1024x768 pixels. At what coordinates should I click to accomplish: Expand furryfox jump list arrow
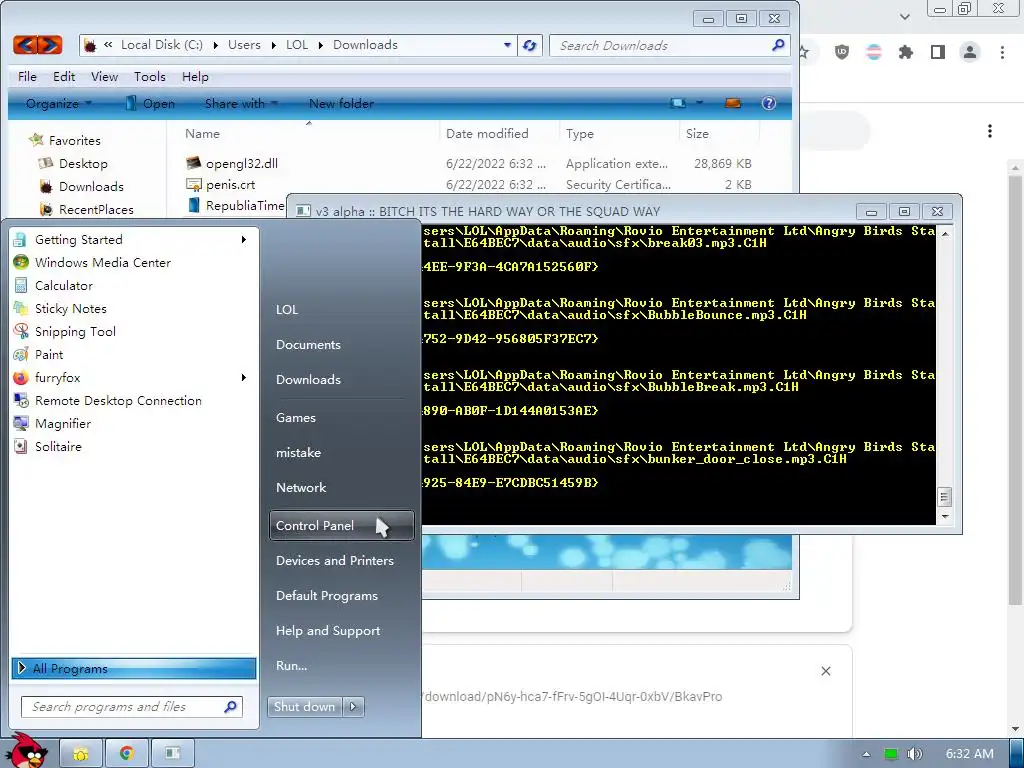[244, 377]
